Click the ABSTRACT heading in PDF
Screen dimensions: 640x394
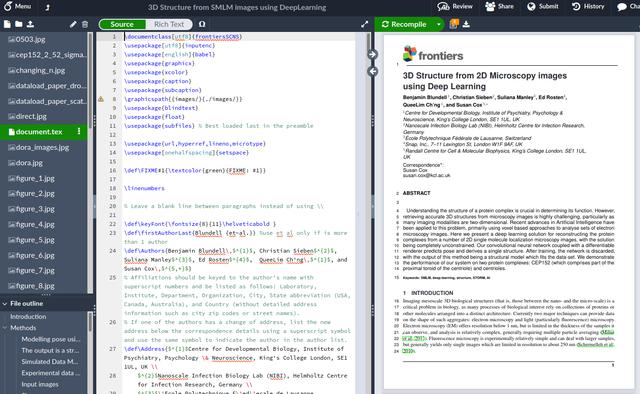(x=416, y=193)
